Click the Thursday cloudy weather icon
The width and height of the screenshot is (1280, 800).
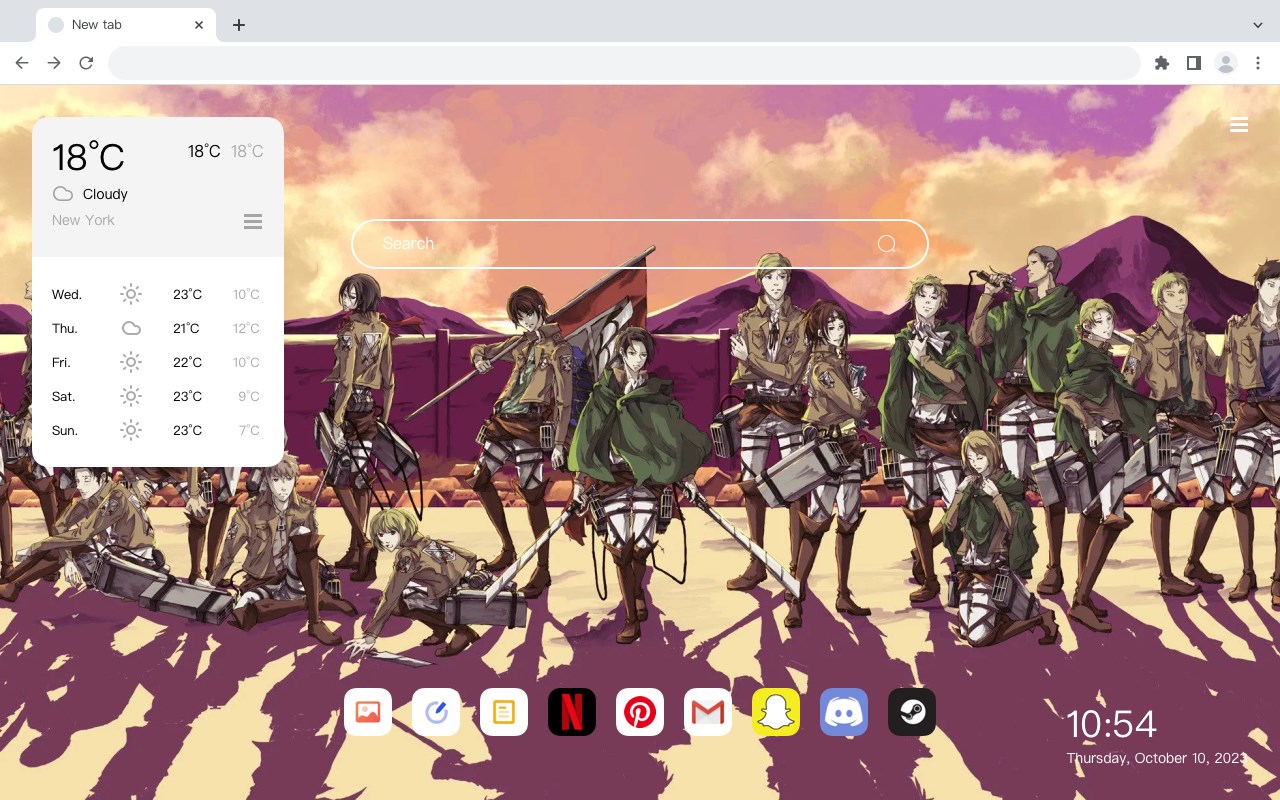[131, 328]
